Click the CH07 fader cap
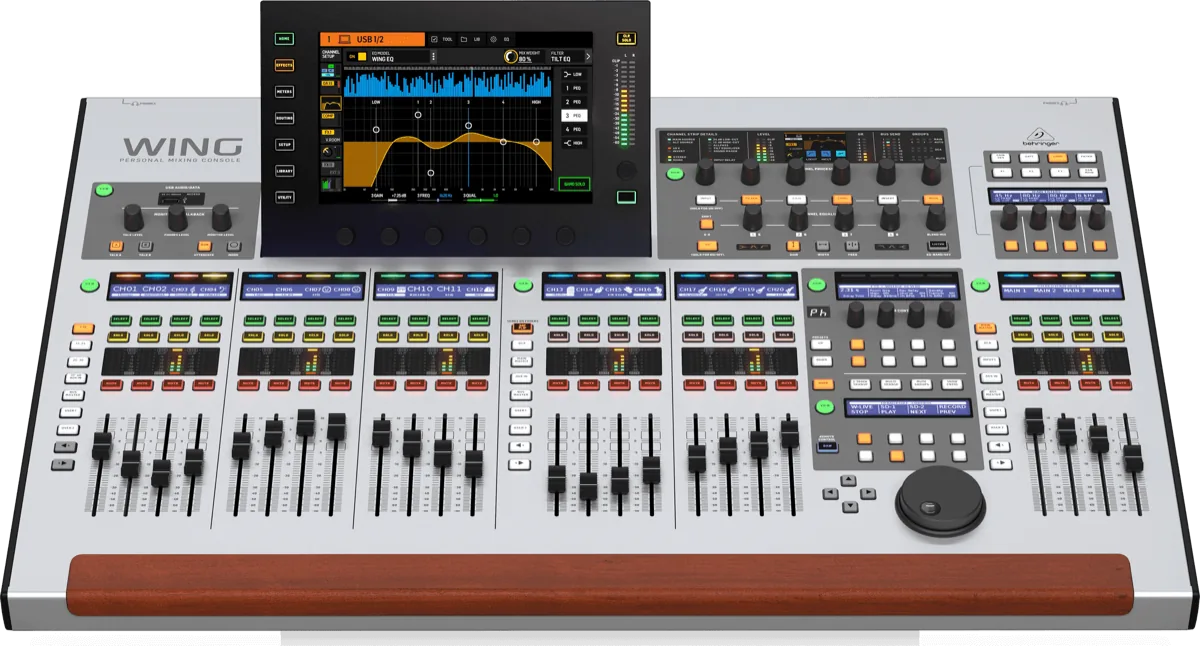 306,423
